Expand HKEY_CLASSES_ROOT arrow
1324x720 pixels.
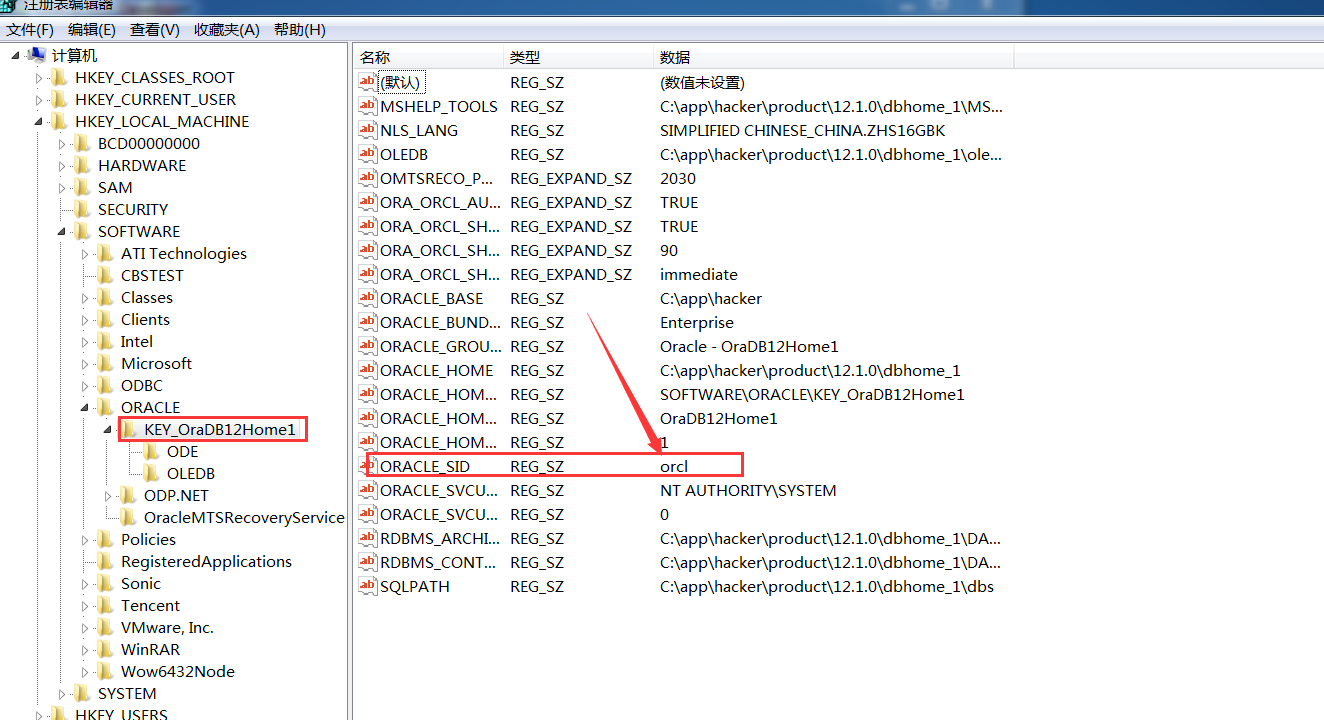39,78
